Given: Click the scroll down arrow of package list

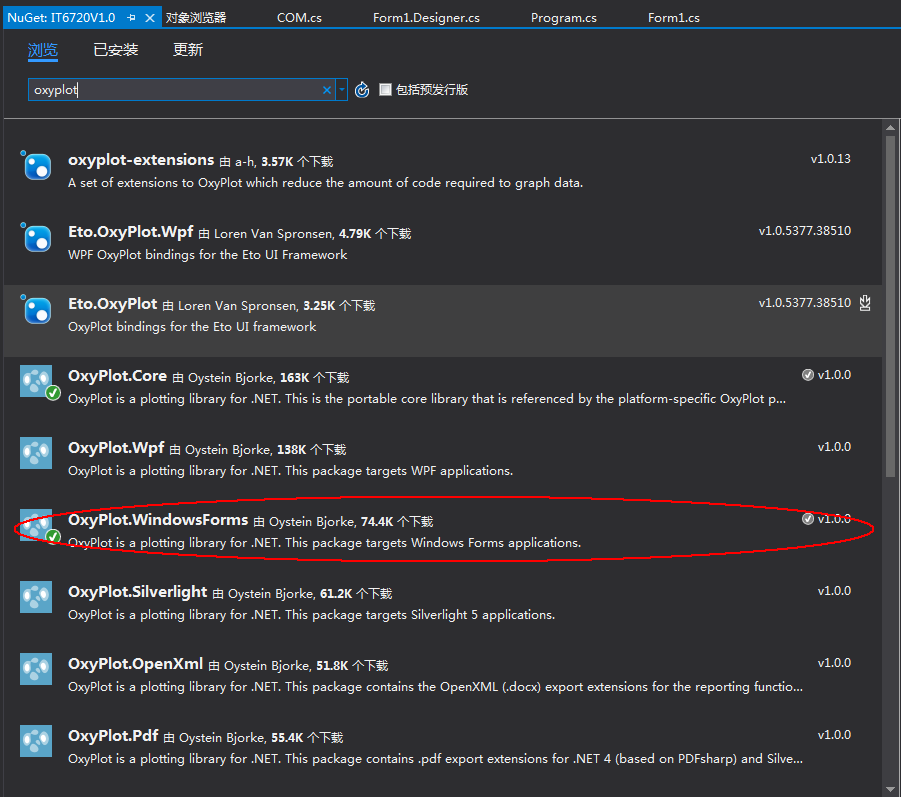Looking at the screenshot, I should (x=890, y=789).
